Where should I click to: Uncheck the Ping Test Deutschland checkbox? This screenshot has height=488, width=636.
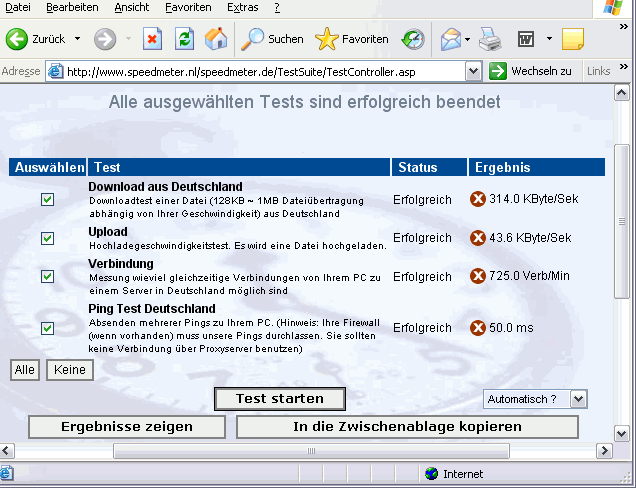[47, 328]
